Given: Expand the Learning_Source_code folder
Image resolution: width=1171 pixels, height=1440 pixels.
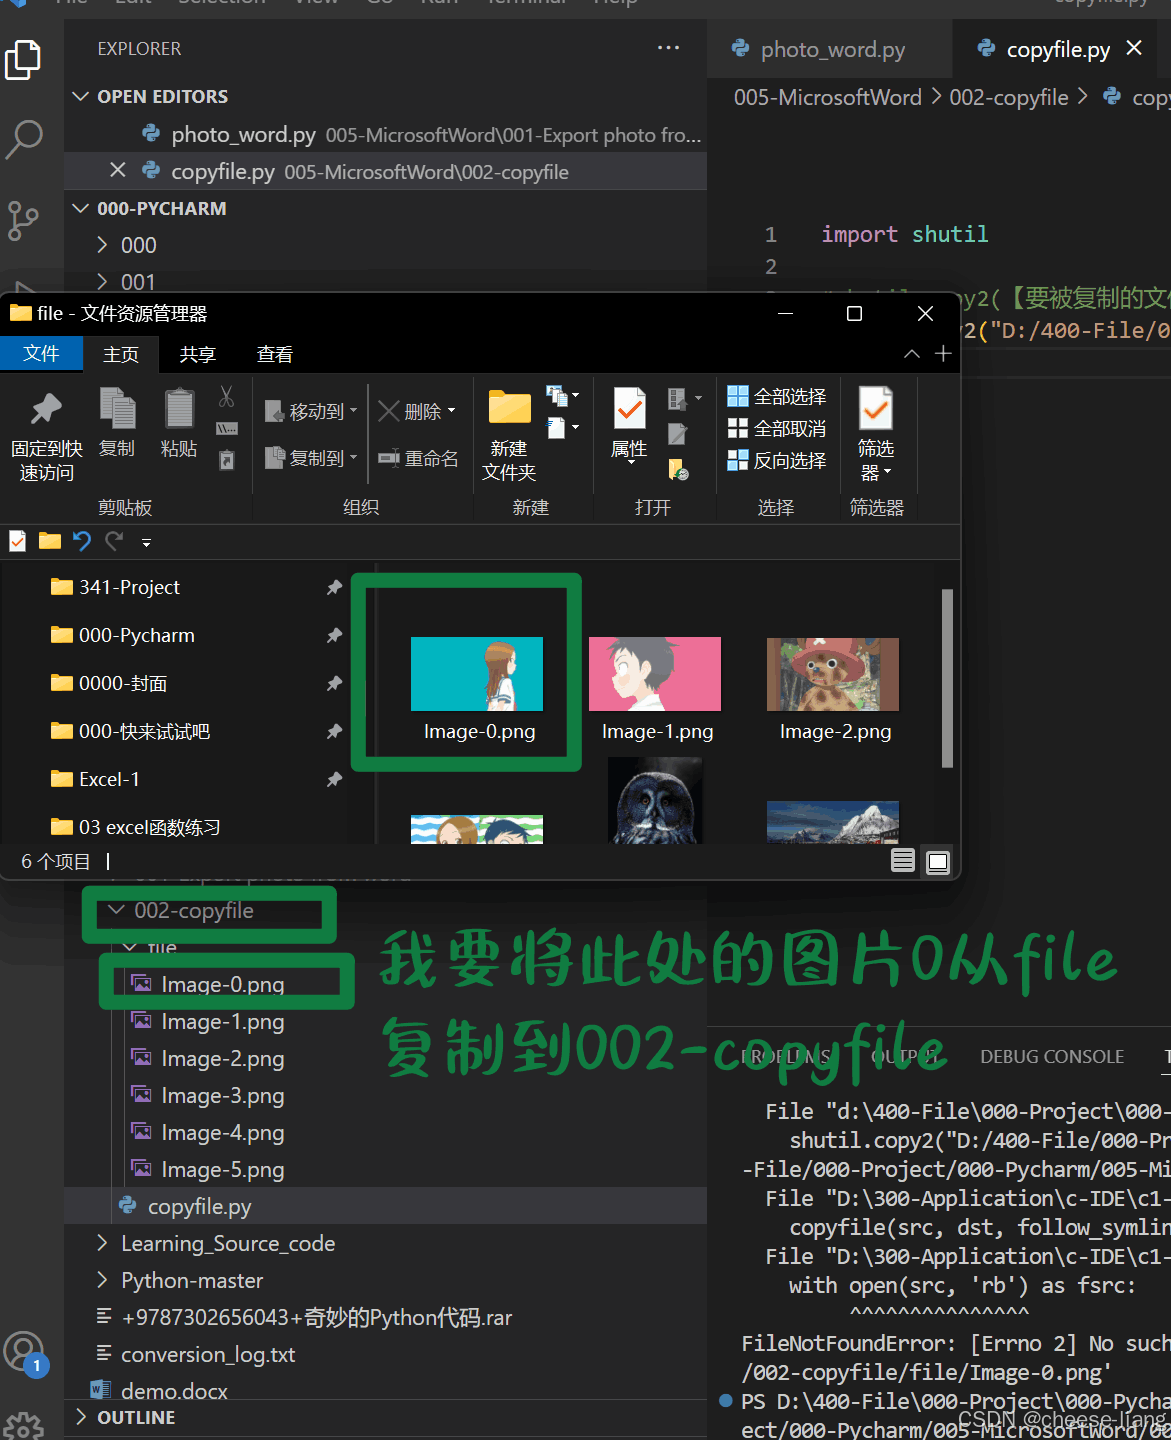Looking at the screenshot, I should click(x=102, y=1243).
